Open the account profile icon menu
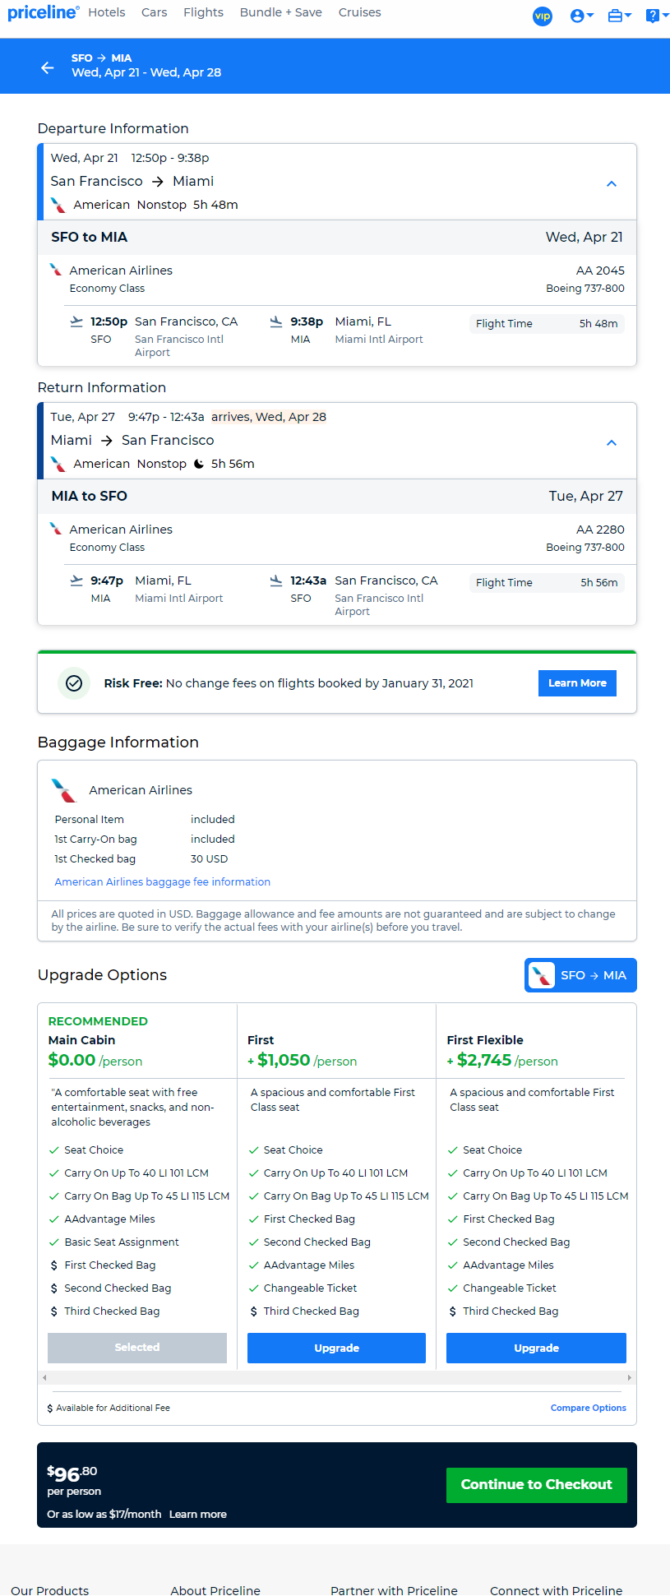670x1596 pixels. pos(581,16)
